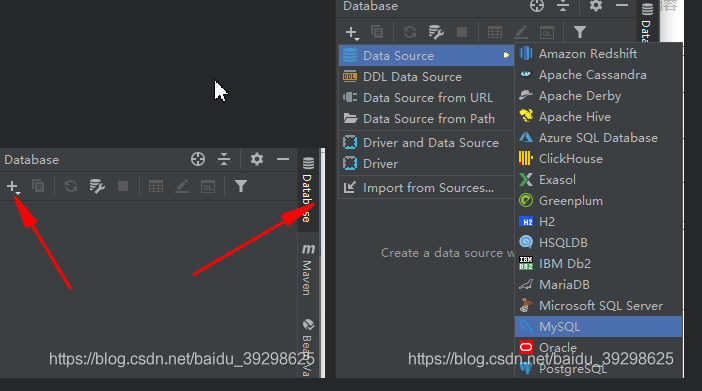702x391 pixels.
Task: Select IBM Db2 data source
Action: [x=599, y=264]
